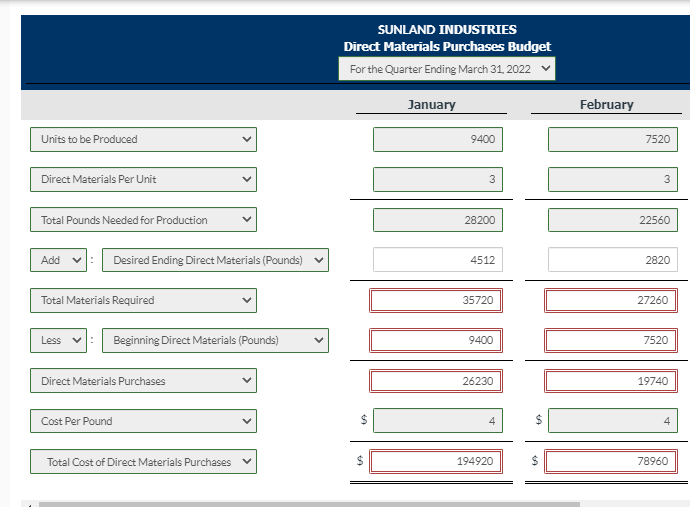Click the 'February' column header
Viewport: 690px width, 507px height.
point(606,104)
